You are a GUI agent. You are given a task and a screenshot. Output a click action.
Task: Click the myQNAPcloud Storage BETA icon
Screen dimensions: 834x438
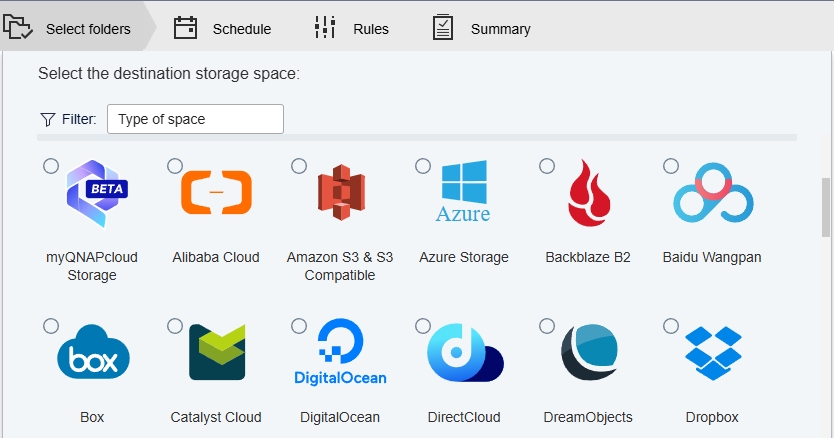coord(97,193)
